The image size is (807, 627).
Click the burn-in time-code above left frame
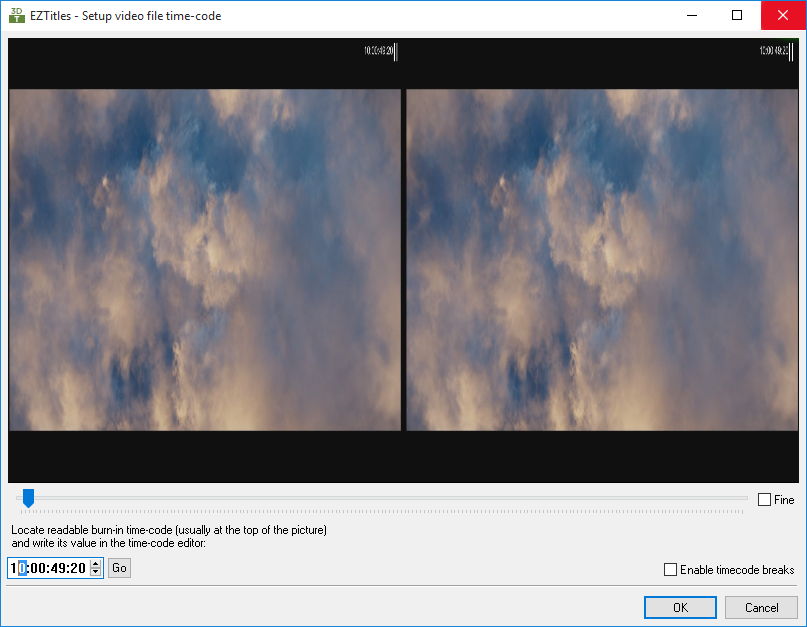[x=379, y=50]
